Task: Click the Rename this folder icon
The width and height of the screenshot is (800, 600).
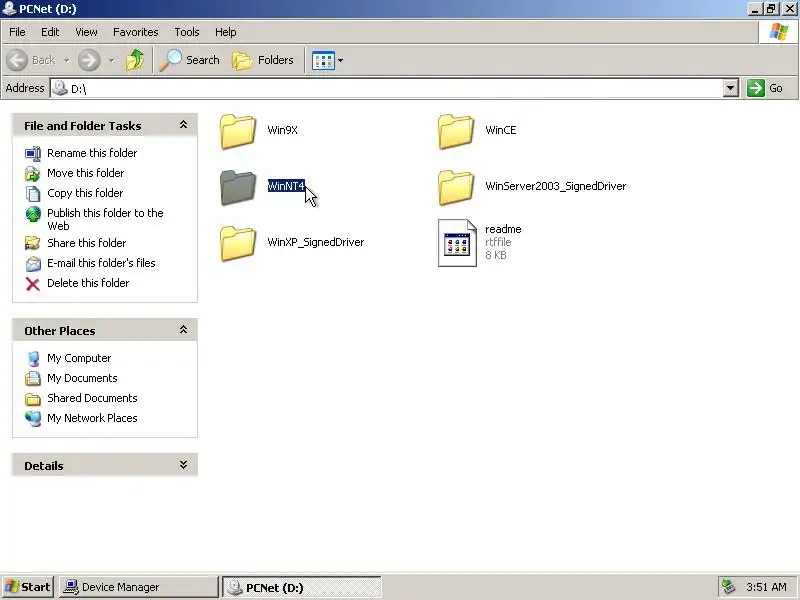Action: click(x=33, y=154)
